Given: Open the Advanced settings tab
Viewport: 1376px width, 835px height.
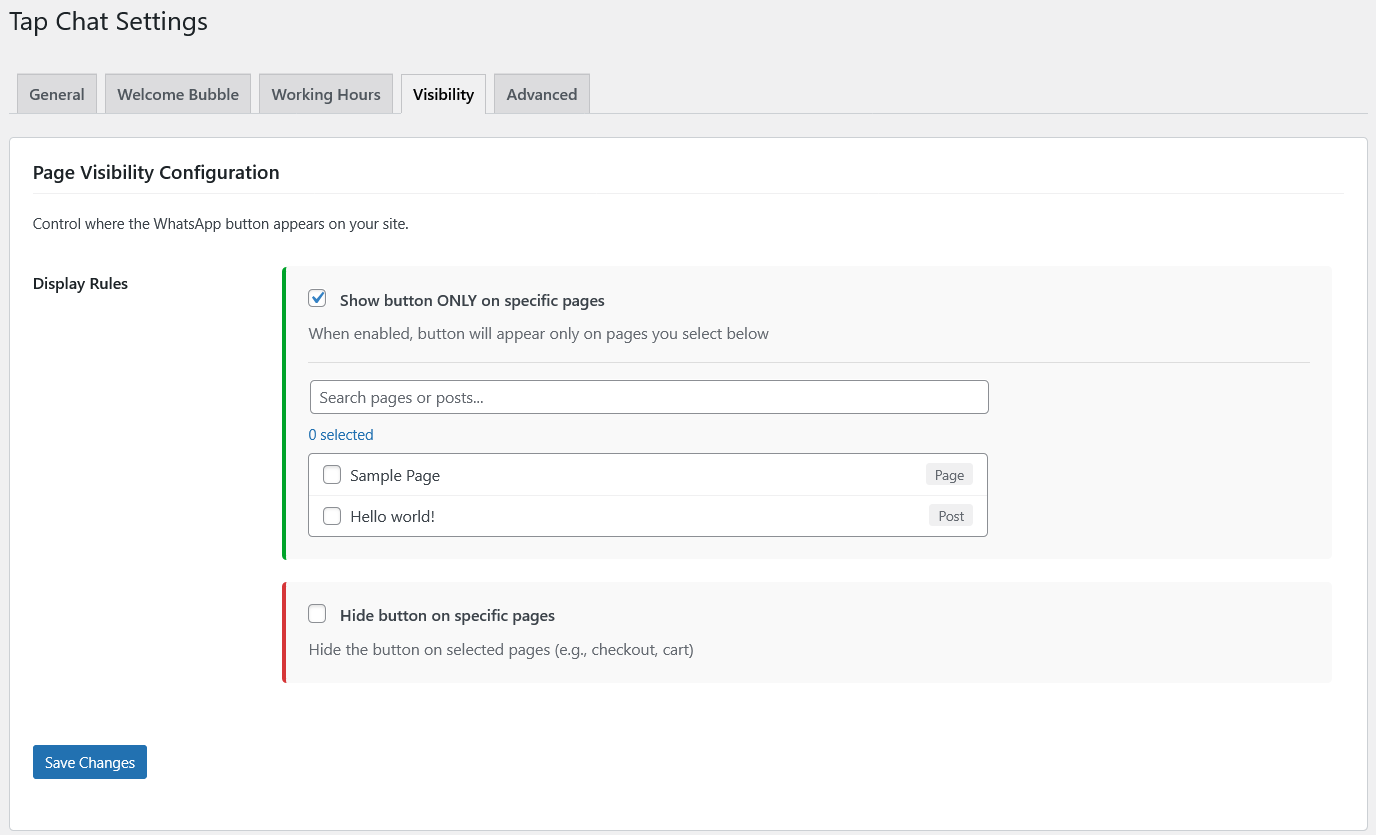Looking at the screenshot, I should [541, 94].
